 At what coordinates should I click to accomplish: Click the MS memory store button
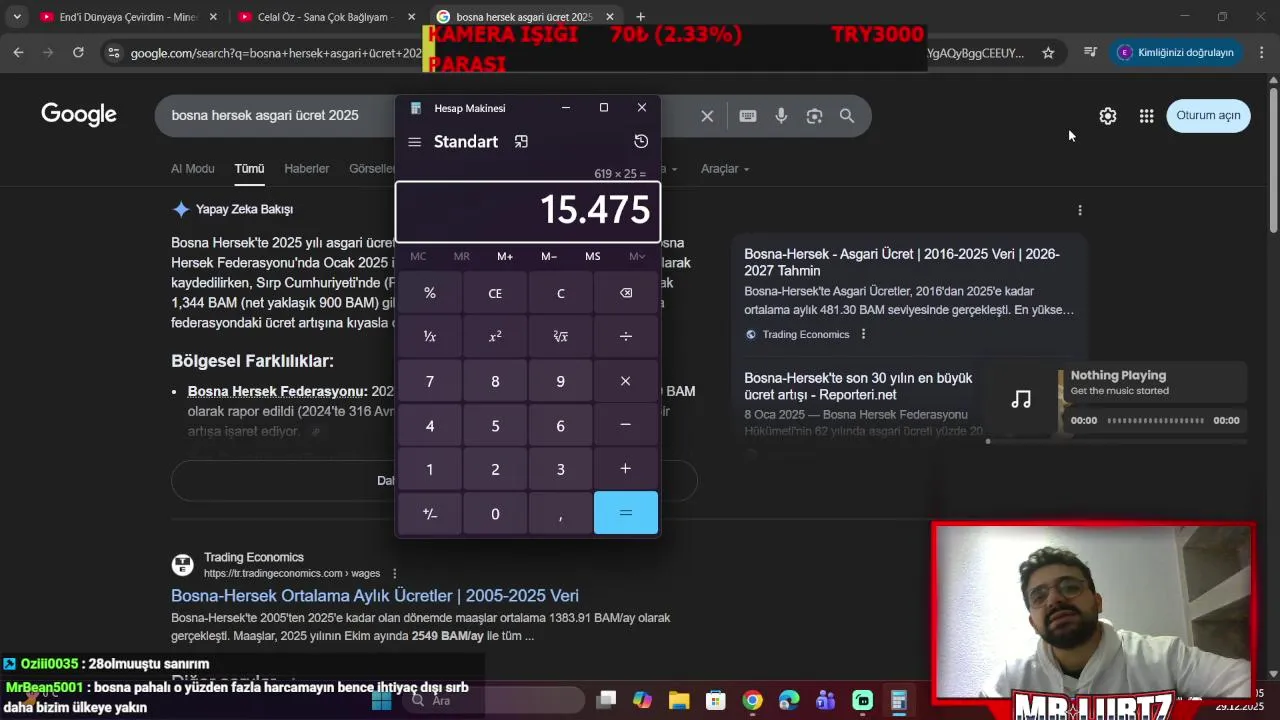click(593, 256)
